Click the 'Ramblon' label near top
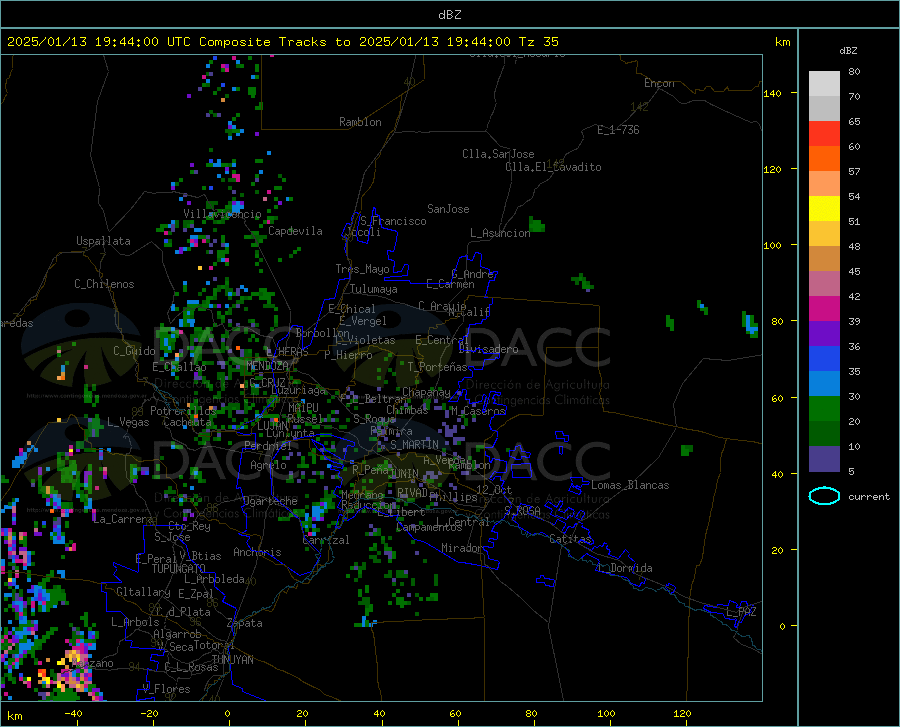Screen dimensions: 900x727 pos(360,122)
